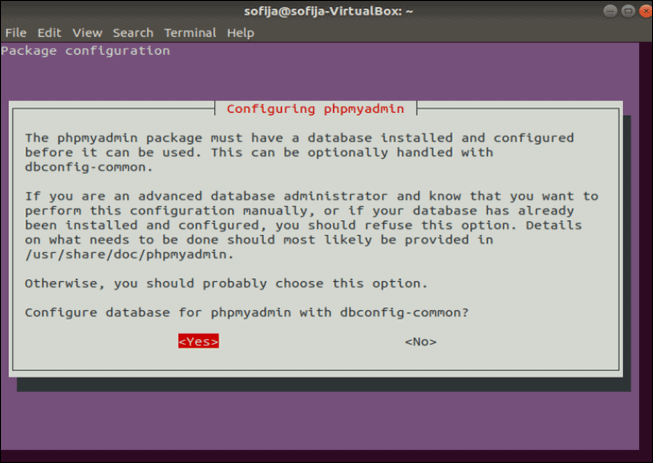Minimize the terminal window
The height and width of the screenshot is (463, 653).
pyautogui.click(x=610, y=11)
